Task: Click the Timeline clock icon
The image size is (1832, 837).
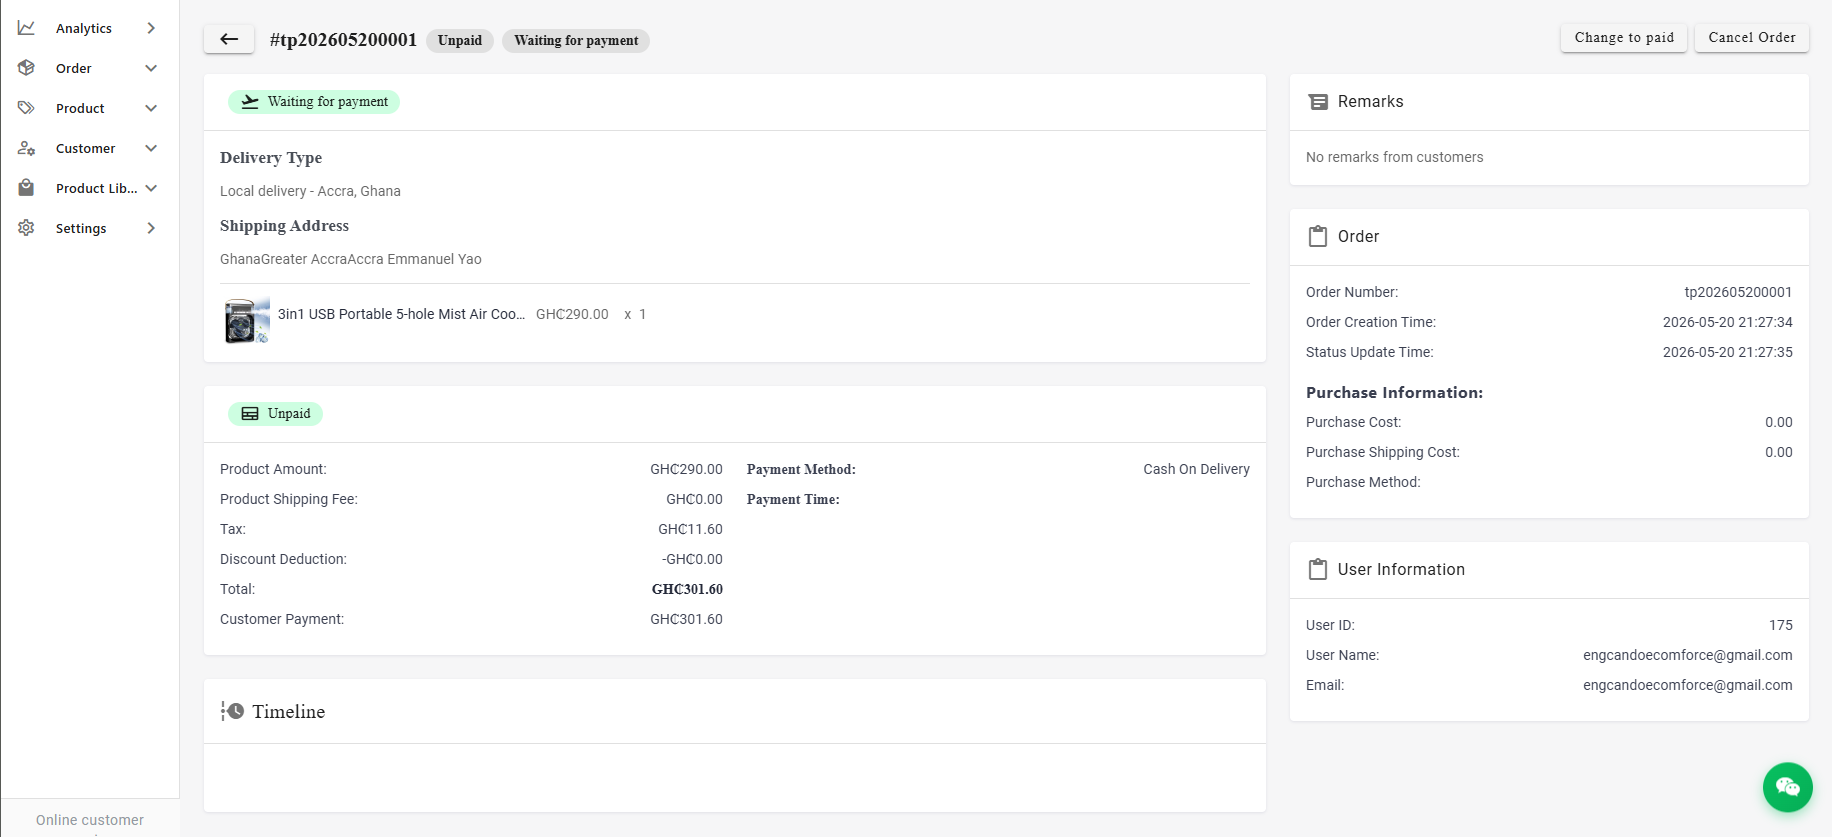Action: pyautogui.click(x=232, y=711)
